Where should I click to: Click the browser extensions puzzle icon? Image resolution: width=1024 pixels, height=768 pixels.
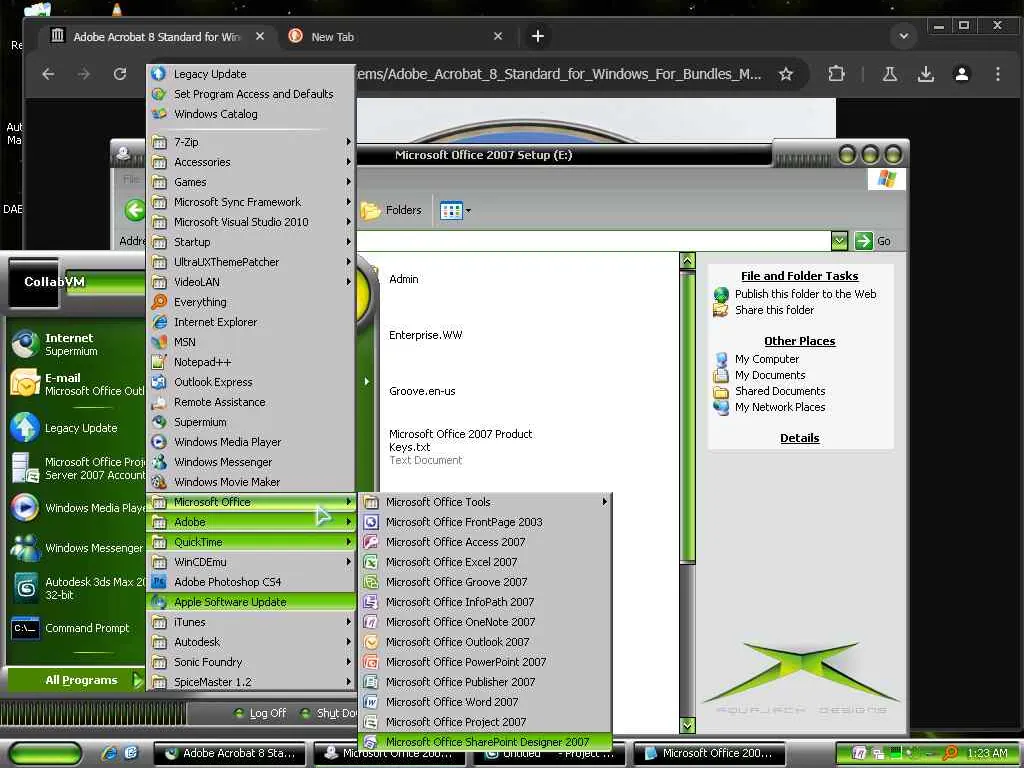point(836,74)
